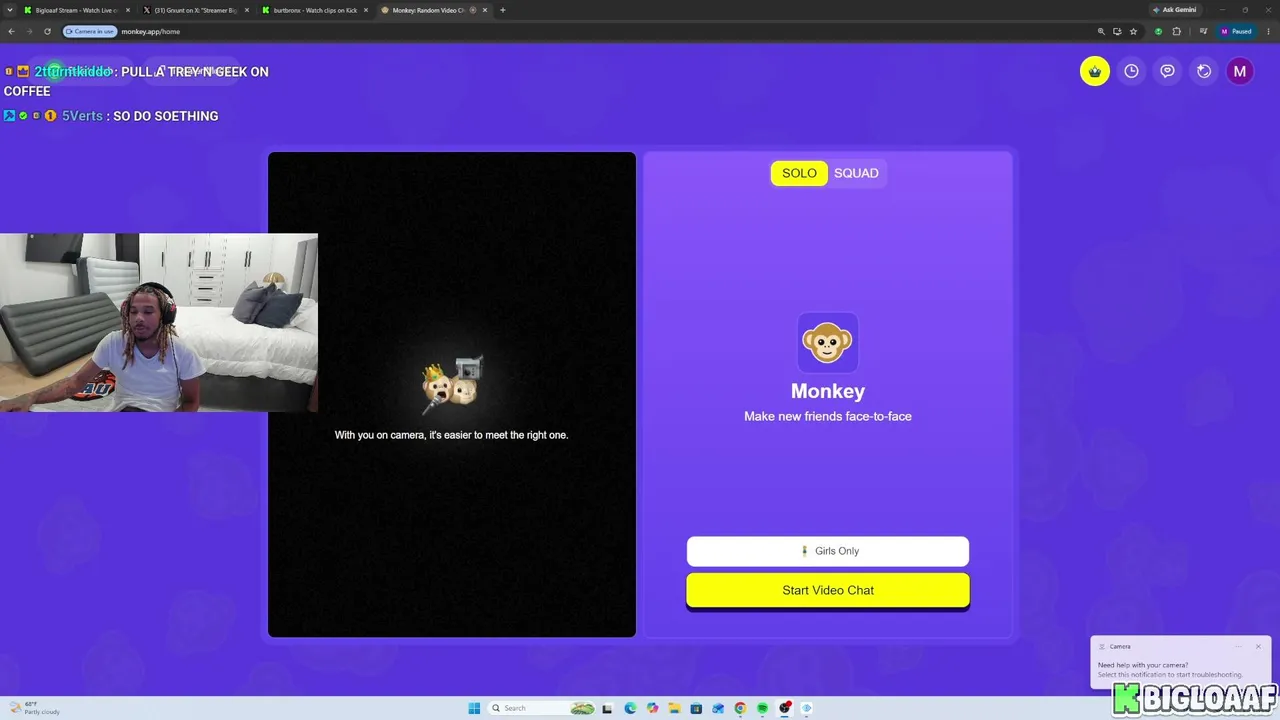Screen dimensions: 1280x720
Task: Open OBS Studio from taskbar
Action: pyautogui.click(x=785, y=708)
